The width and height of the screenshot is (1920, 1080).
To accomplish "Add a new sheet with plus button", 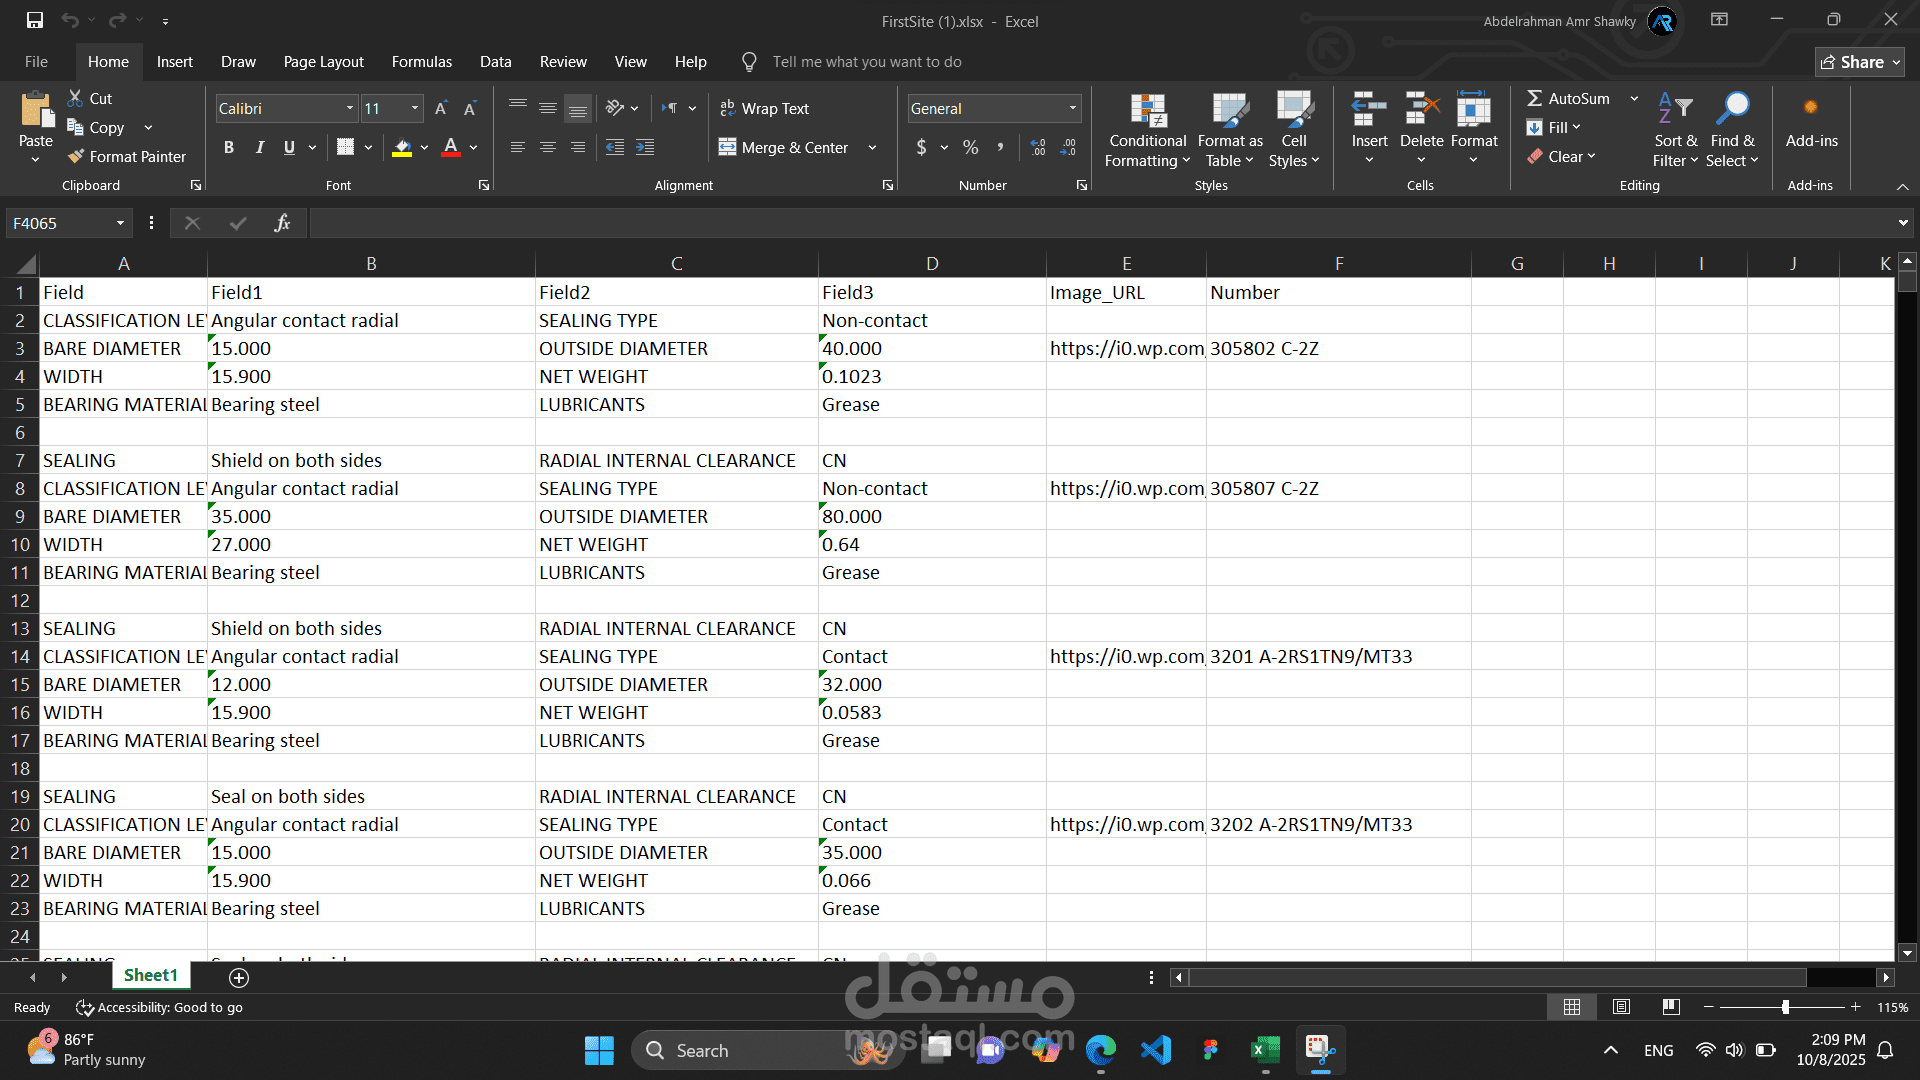I will [239, 977].
